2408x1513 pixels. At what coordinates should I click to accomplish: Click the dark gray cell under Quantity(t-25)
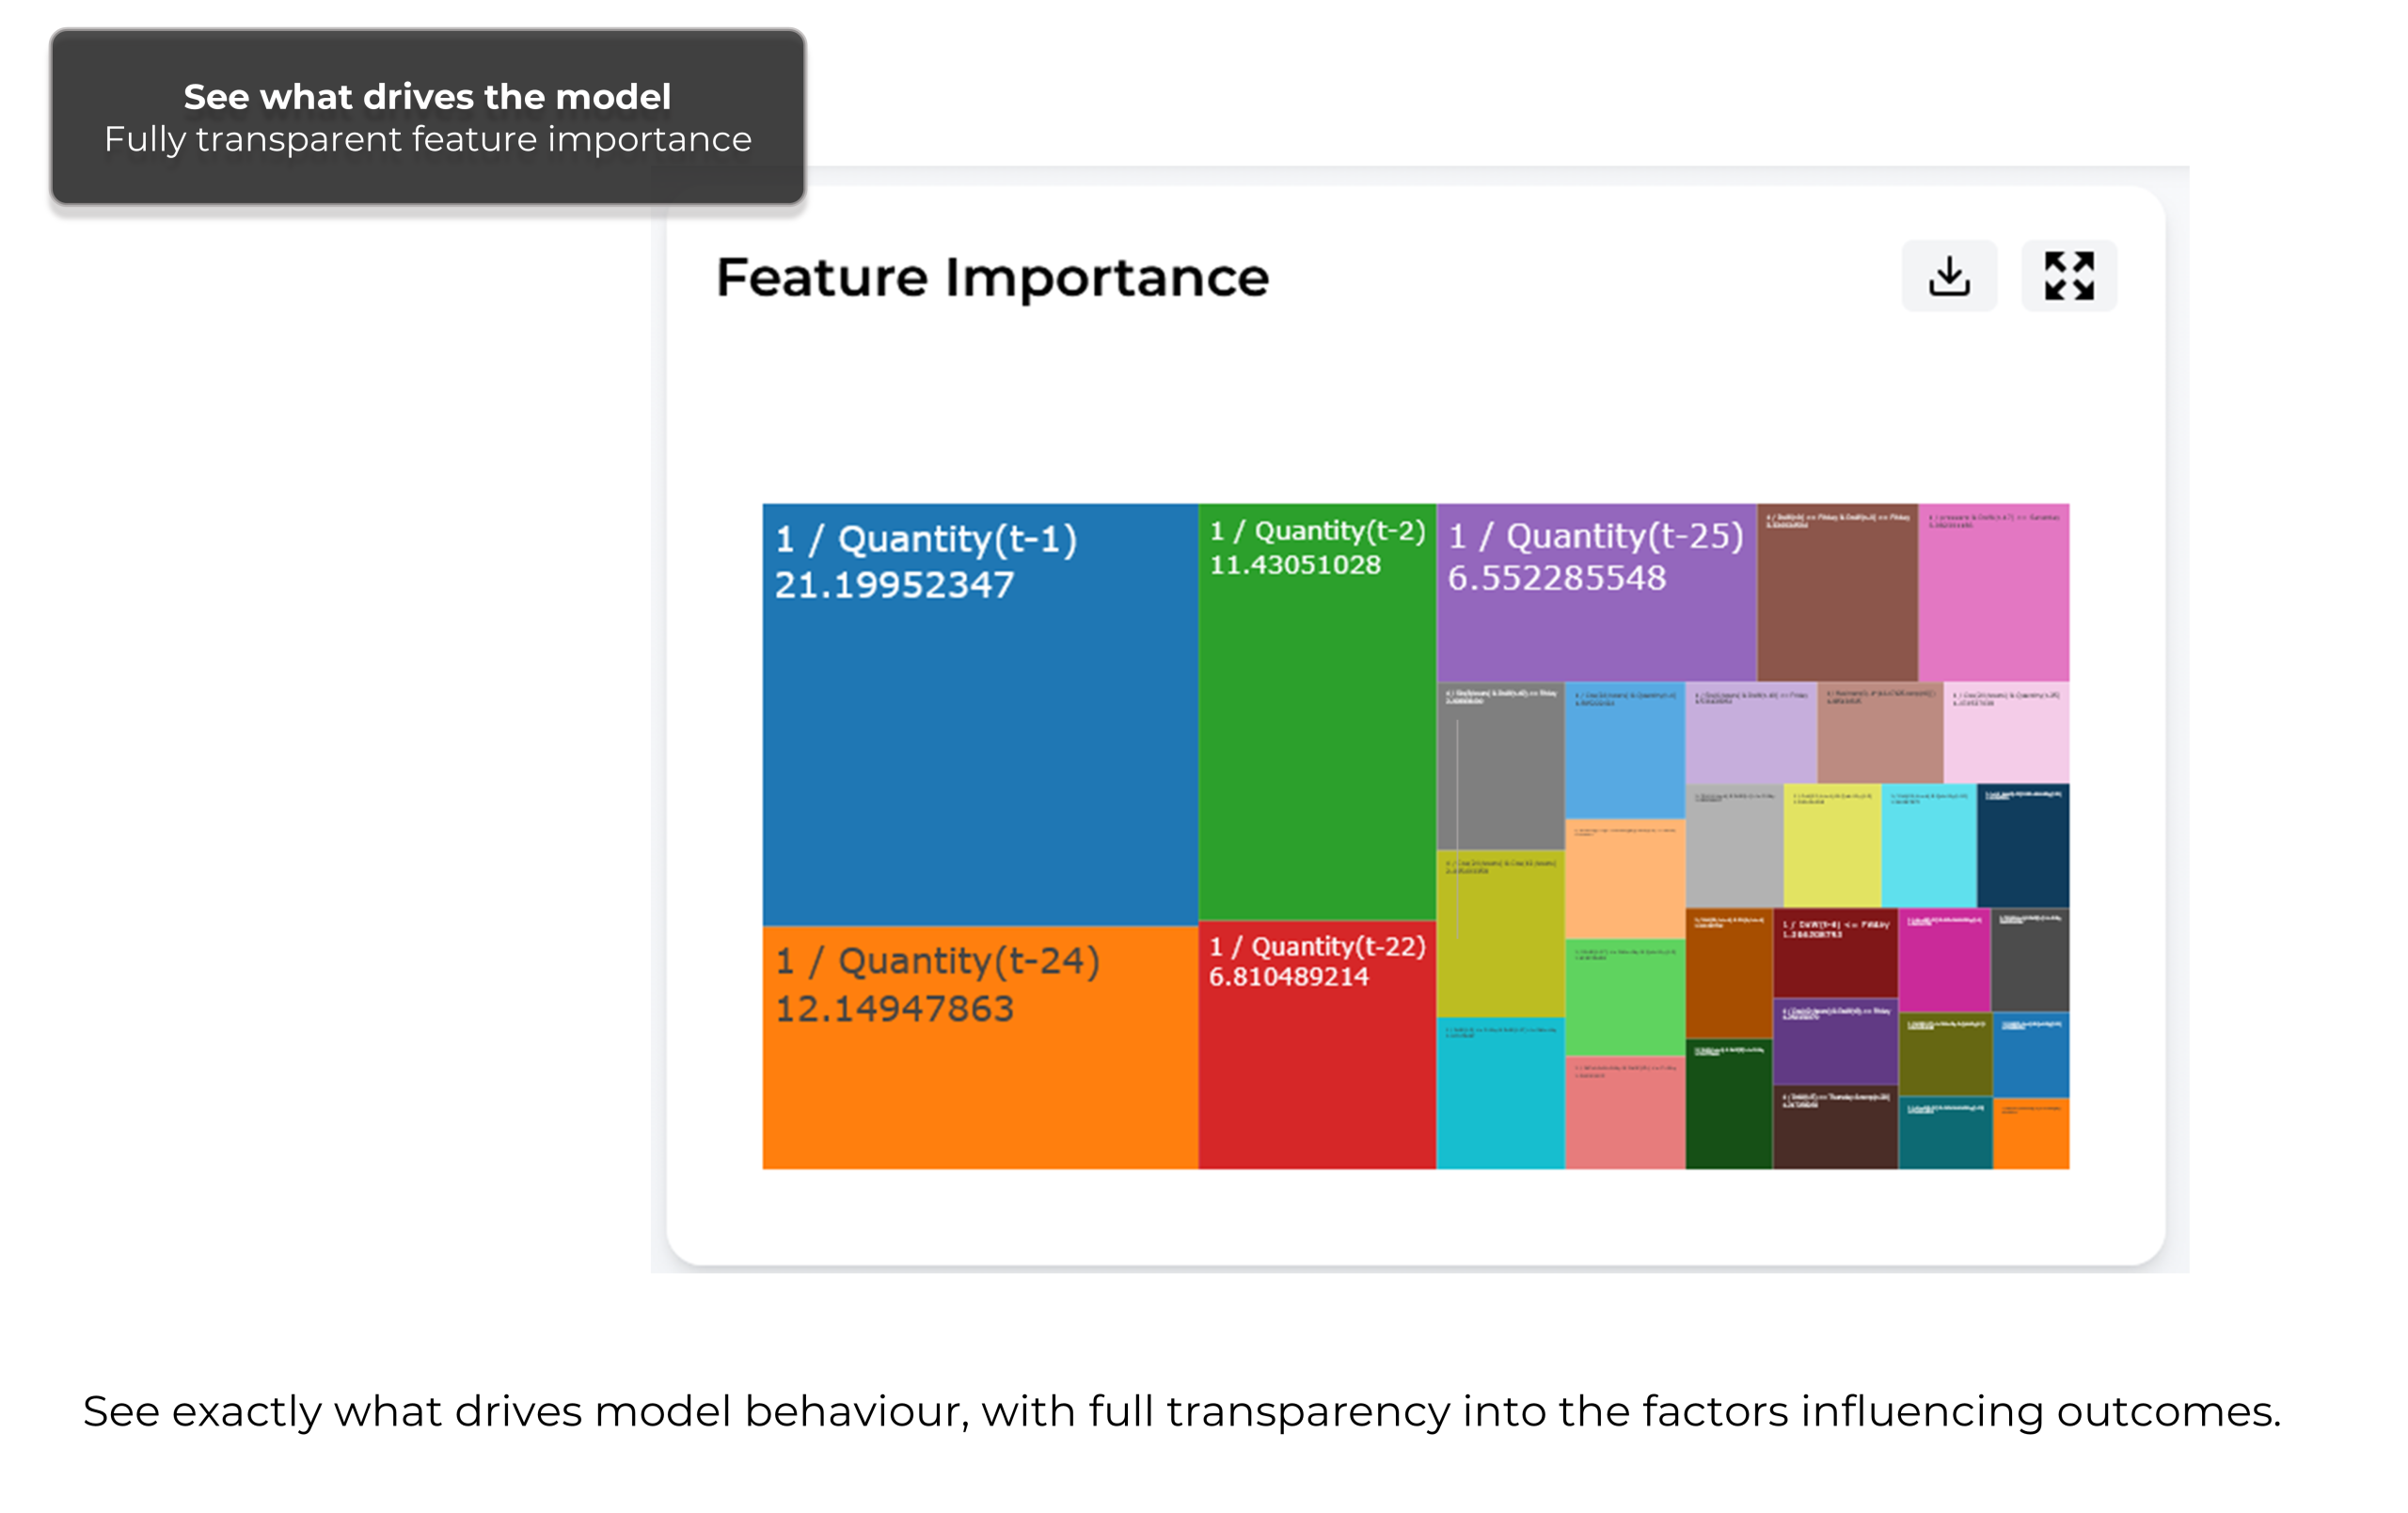pyautogui.click(x=1500, y=766)
